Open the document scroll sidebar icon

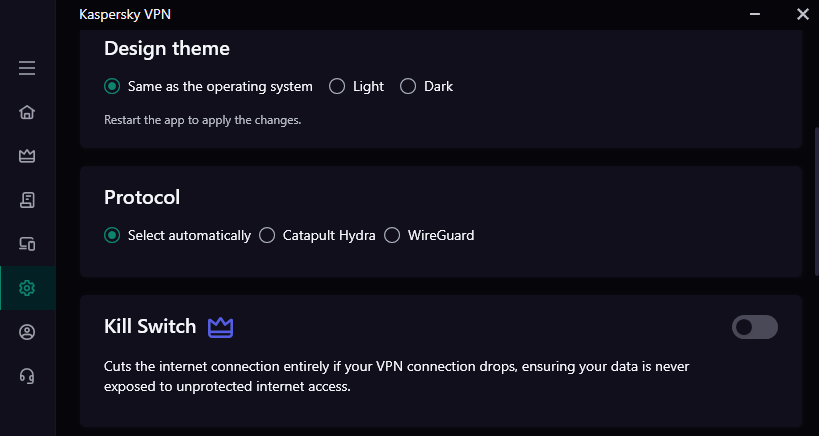[27, 200]
